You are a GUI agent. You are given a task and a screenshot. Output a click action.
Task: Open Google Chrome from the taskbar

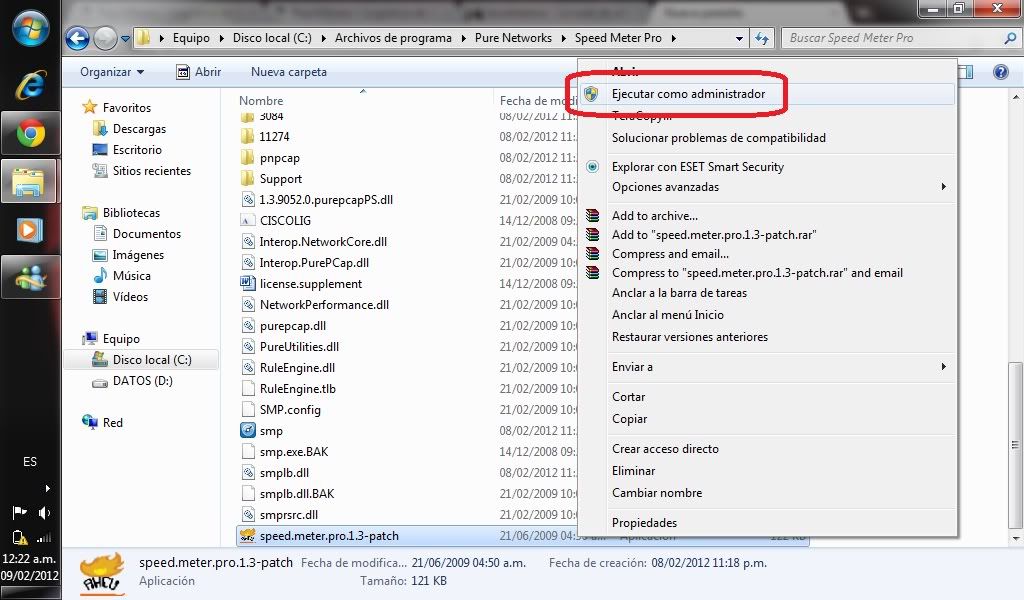click(31, 134)
